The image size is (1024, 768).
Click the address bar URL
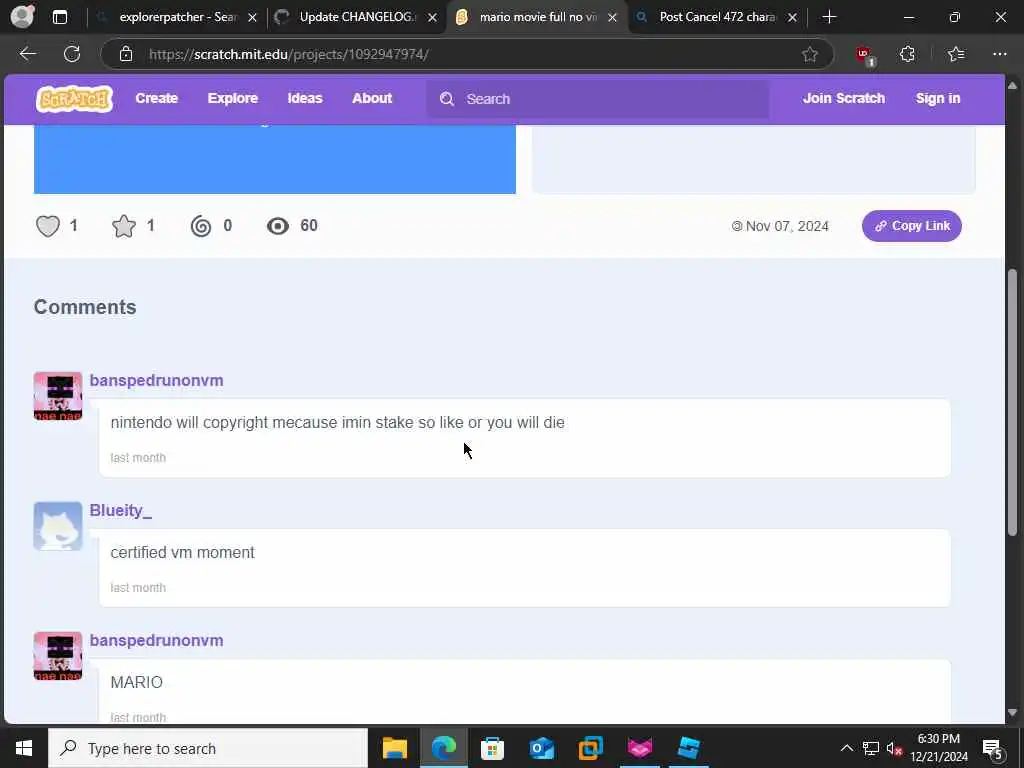click(x=289, y=54)
